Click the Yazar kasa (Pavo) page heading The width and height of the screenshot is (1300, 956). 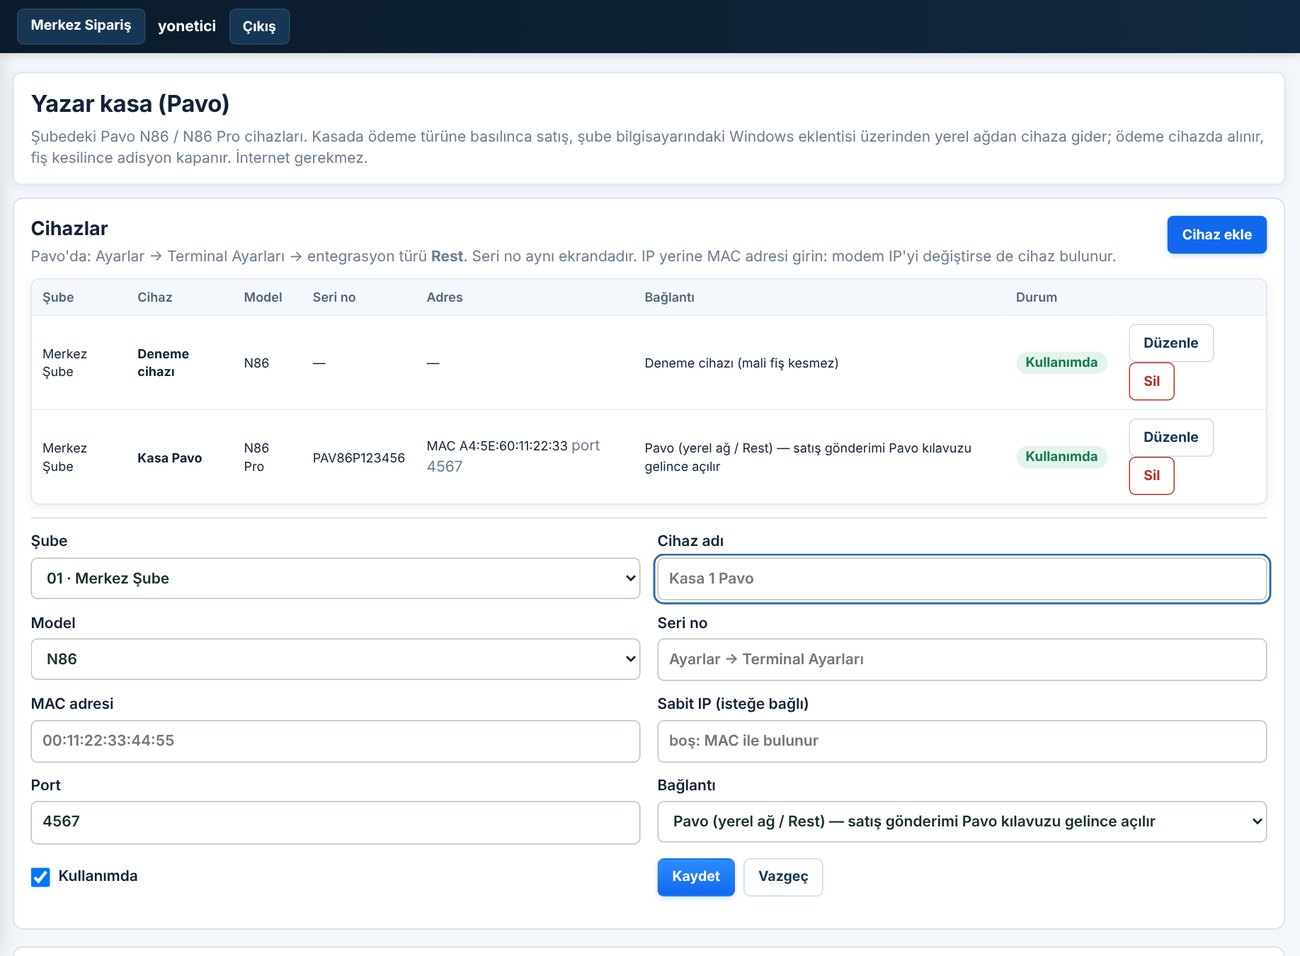130,104
